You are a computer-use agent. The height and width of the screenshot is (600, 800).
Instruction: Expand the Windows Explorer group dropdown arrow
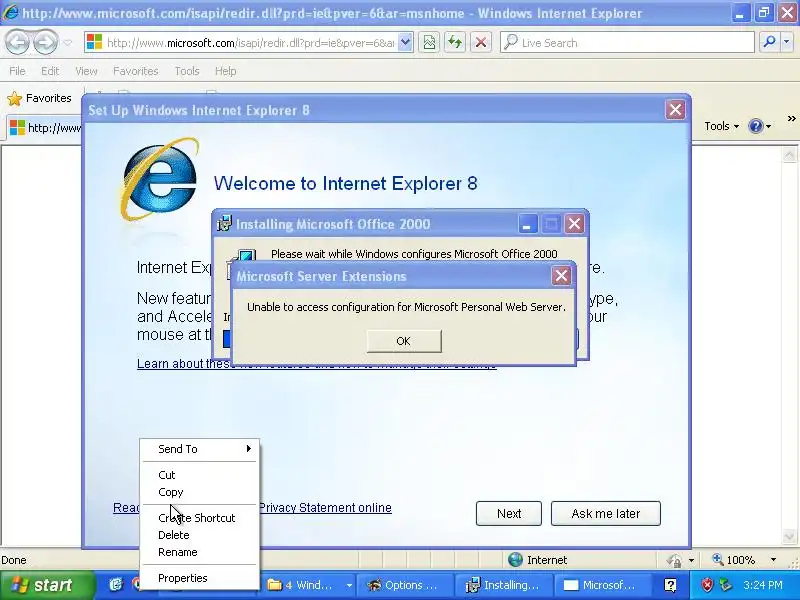(x=349, y=585)
